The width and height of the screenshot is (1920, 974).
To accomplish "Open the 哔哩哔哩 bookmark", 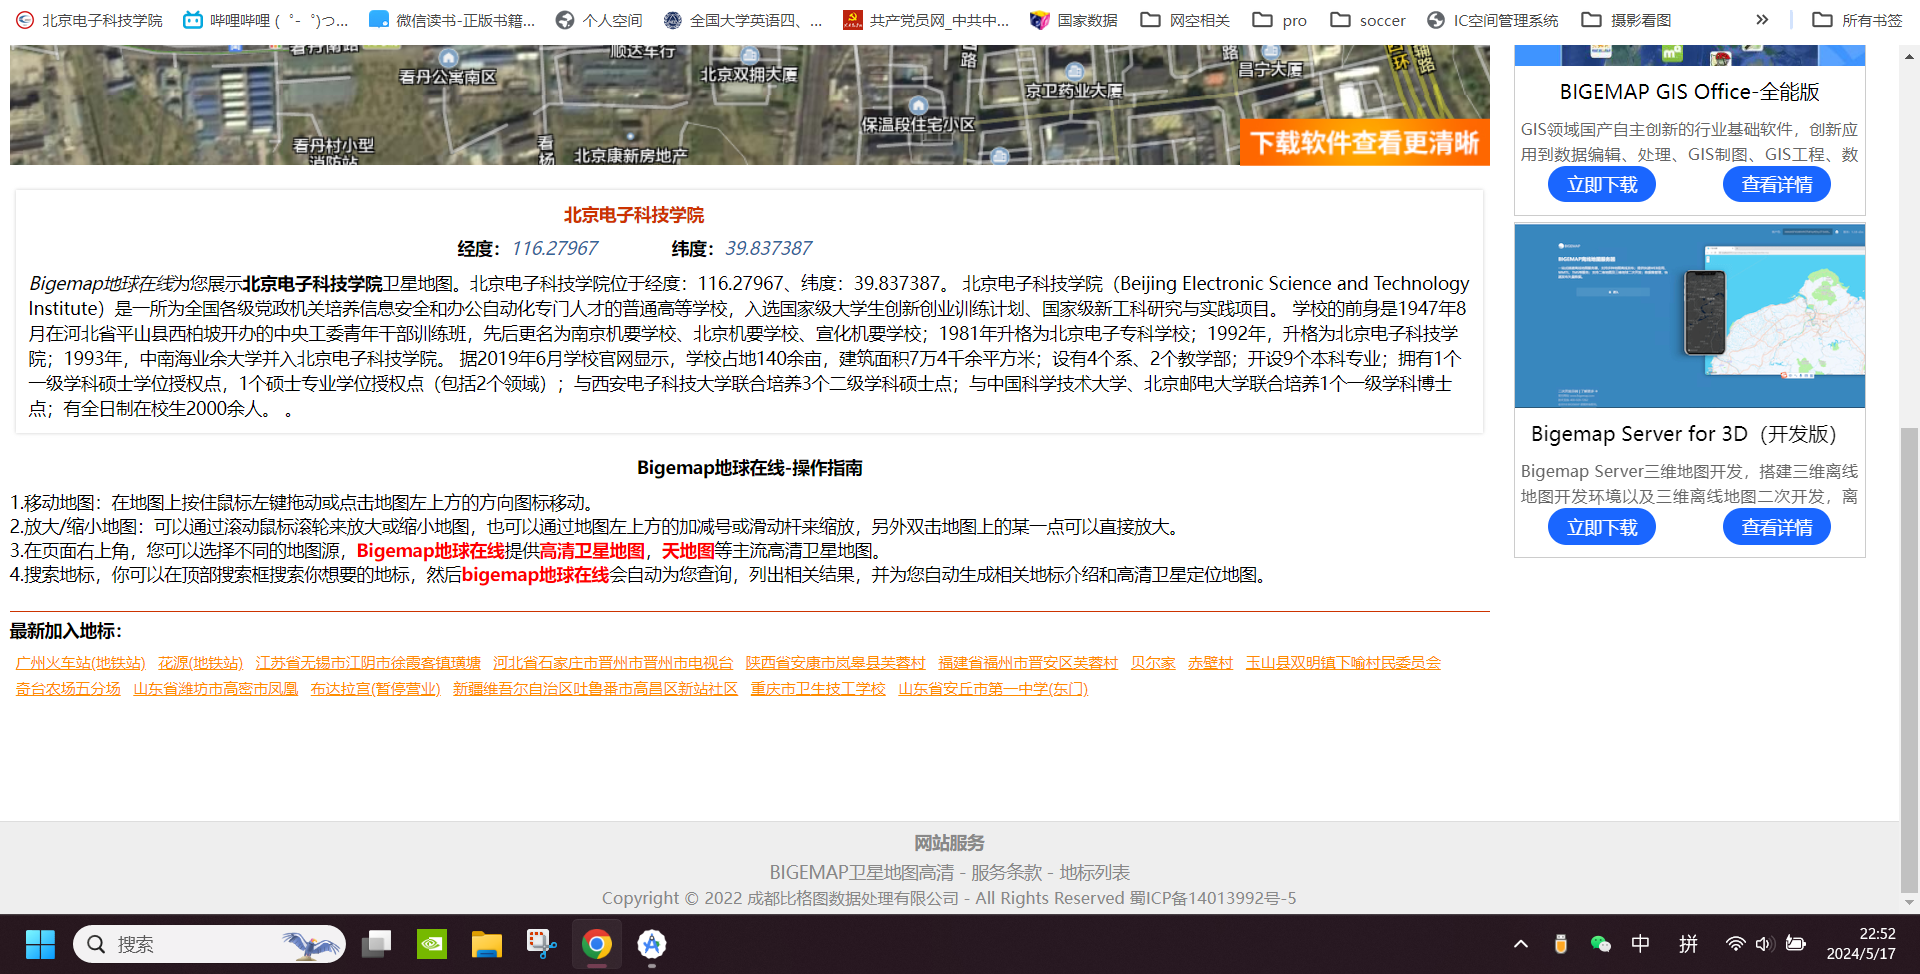I will coord(266,20).
